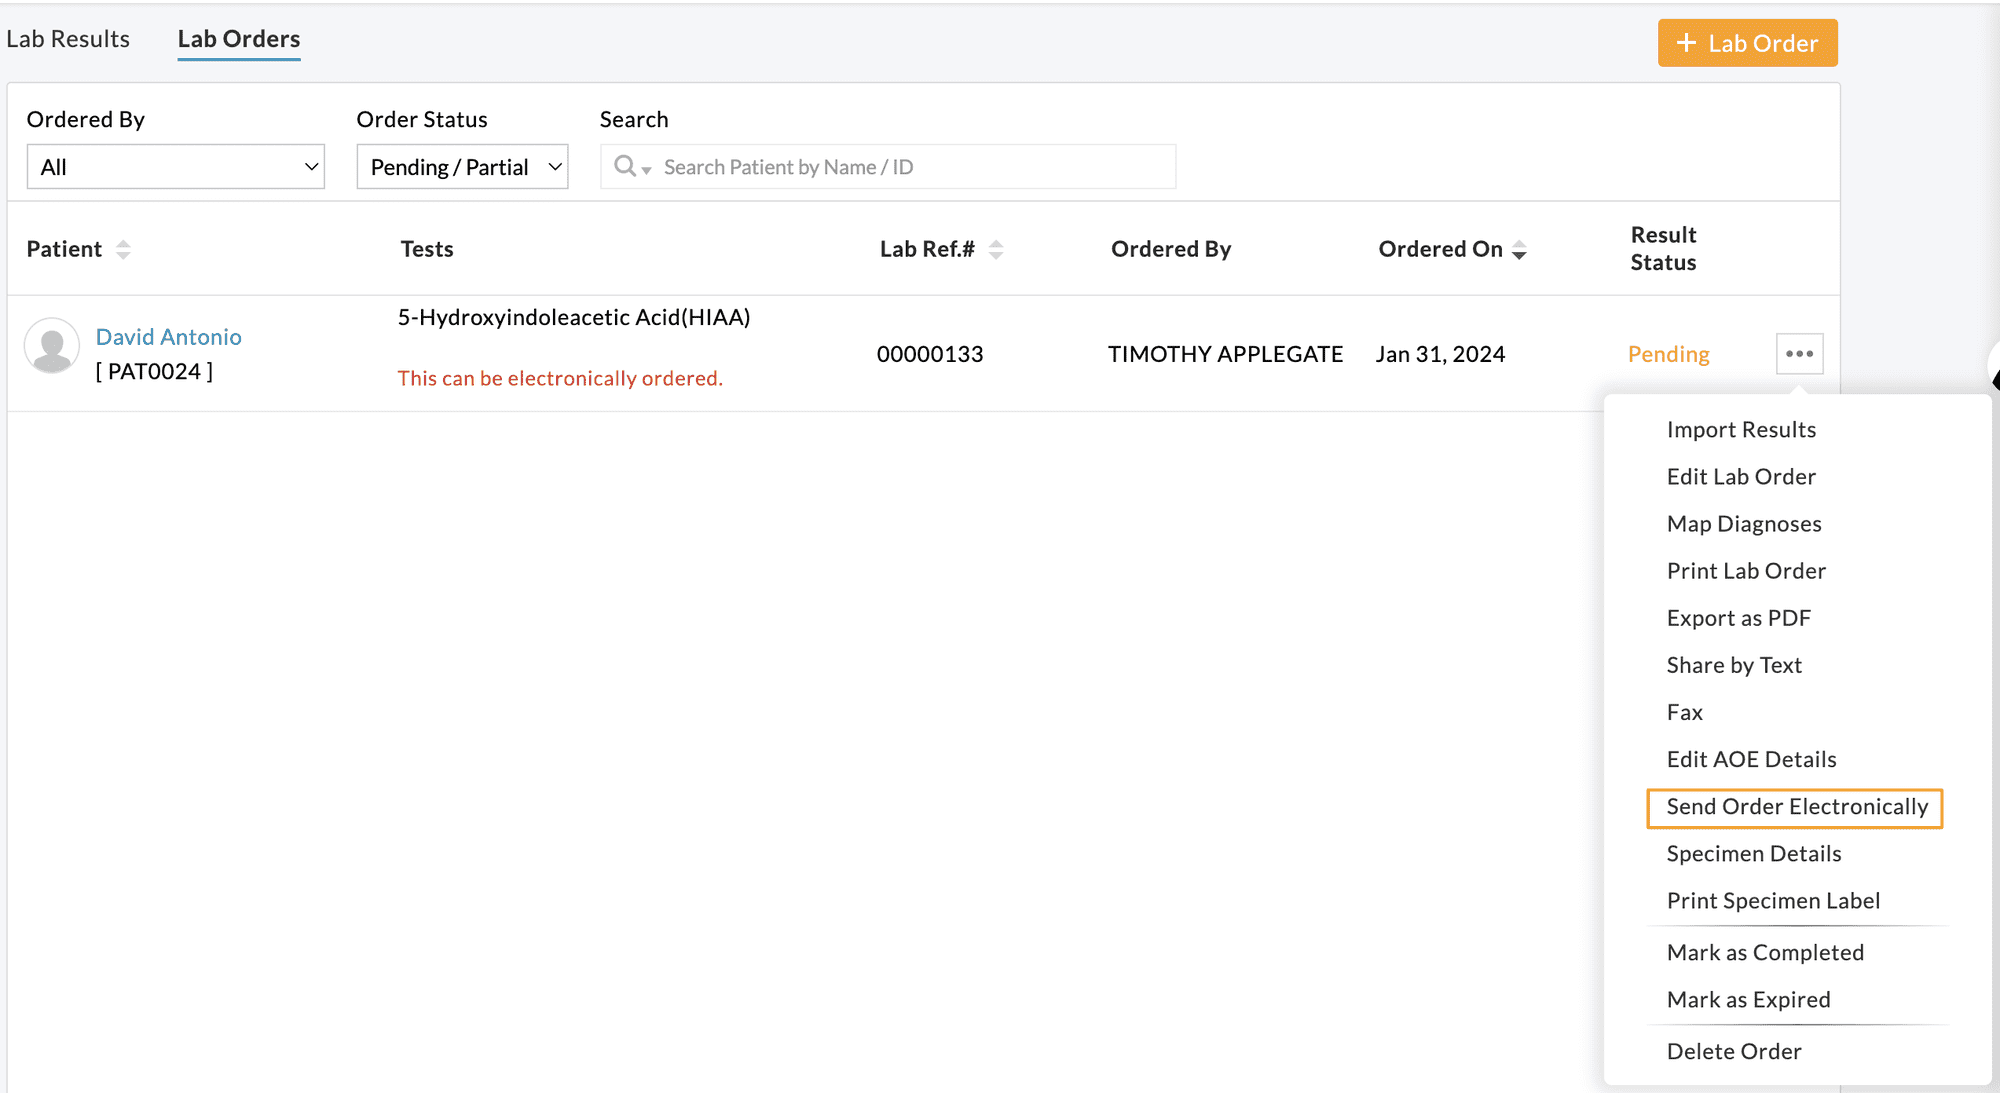The width and height of the screenshot is (2000, 1093).
Task: Click inside the Search Patient input field
Action: click(900, 166)
